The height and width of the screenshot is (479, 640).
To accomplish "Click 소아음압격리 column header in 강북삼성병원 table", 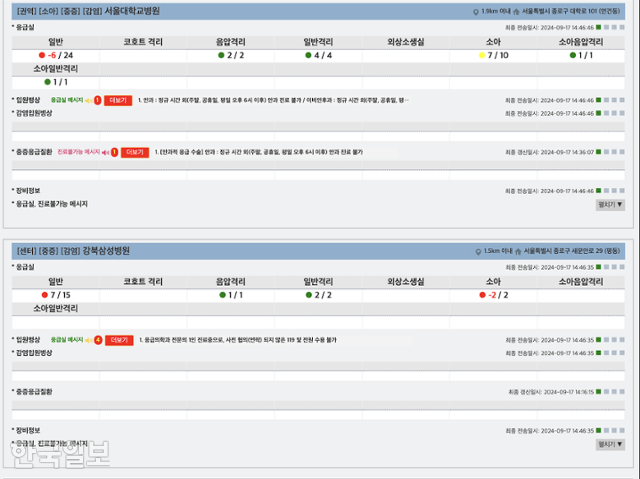I will (x=581, y=282).
